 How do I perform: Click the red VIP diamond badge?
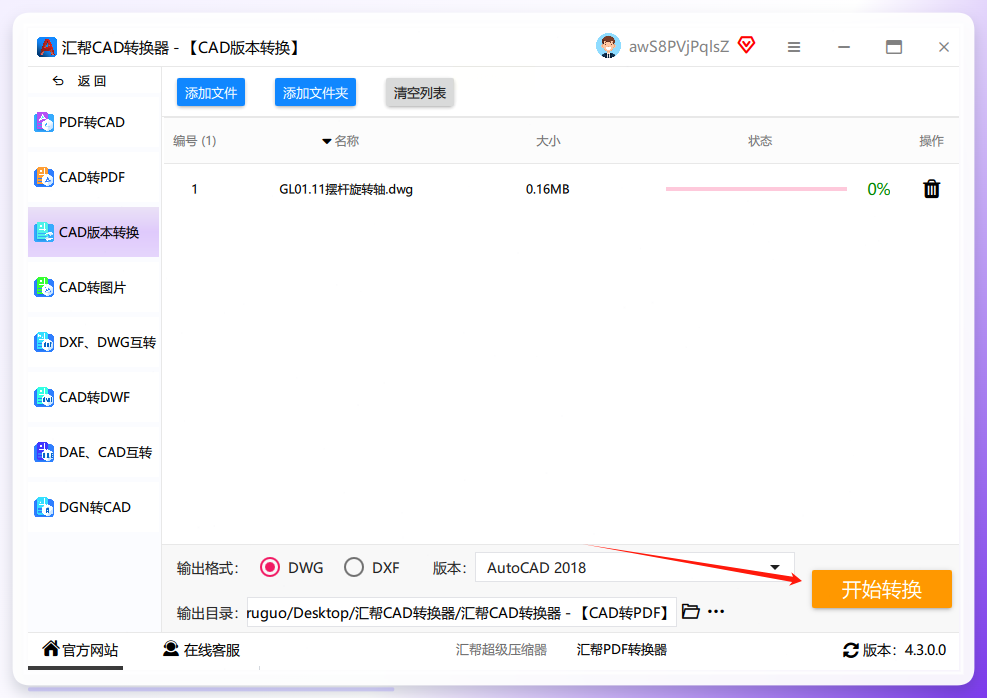click(x=747, y=45)
